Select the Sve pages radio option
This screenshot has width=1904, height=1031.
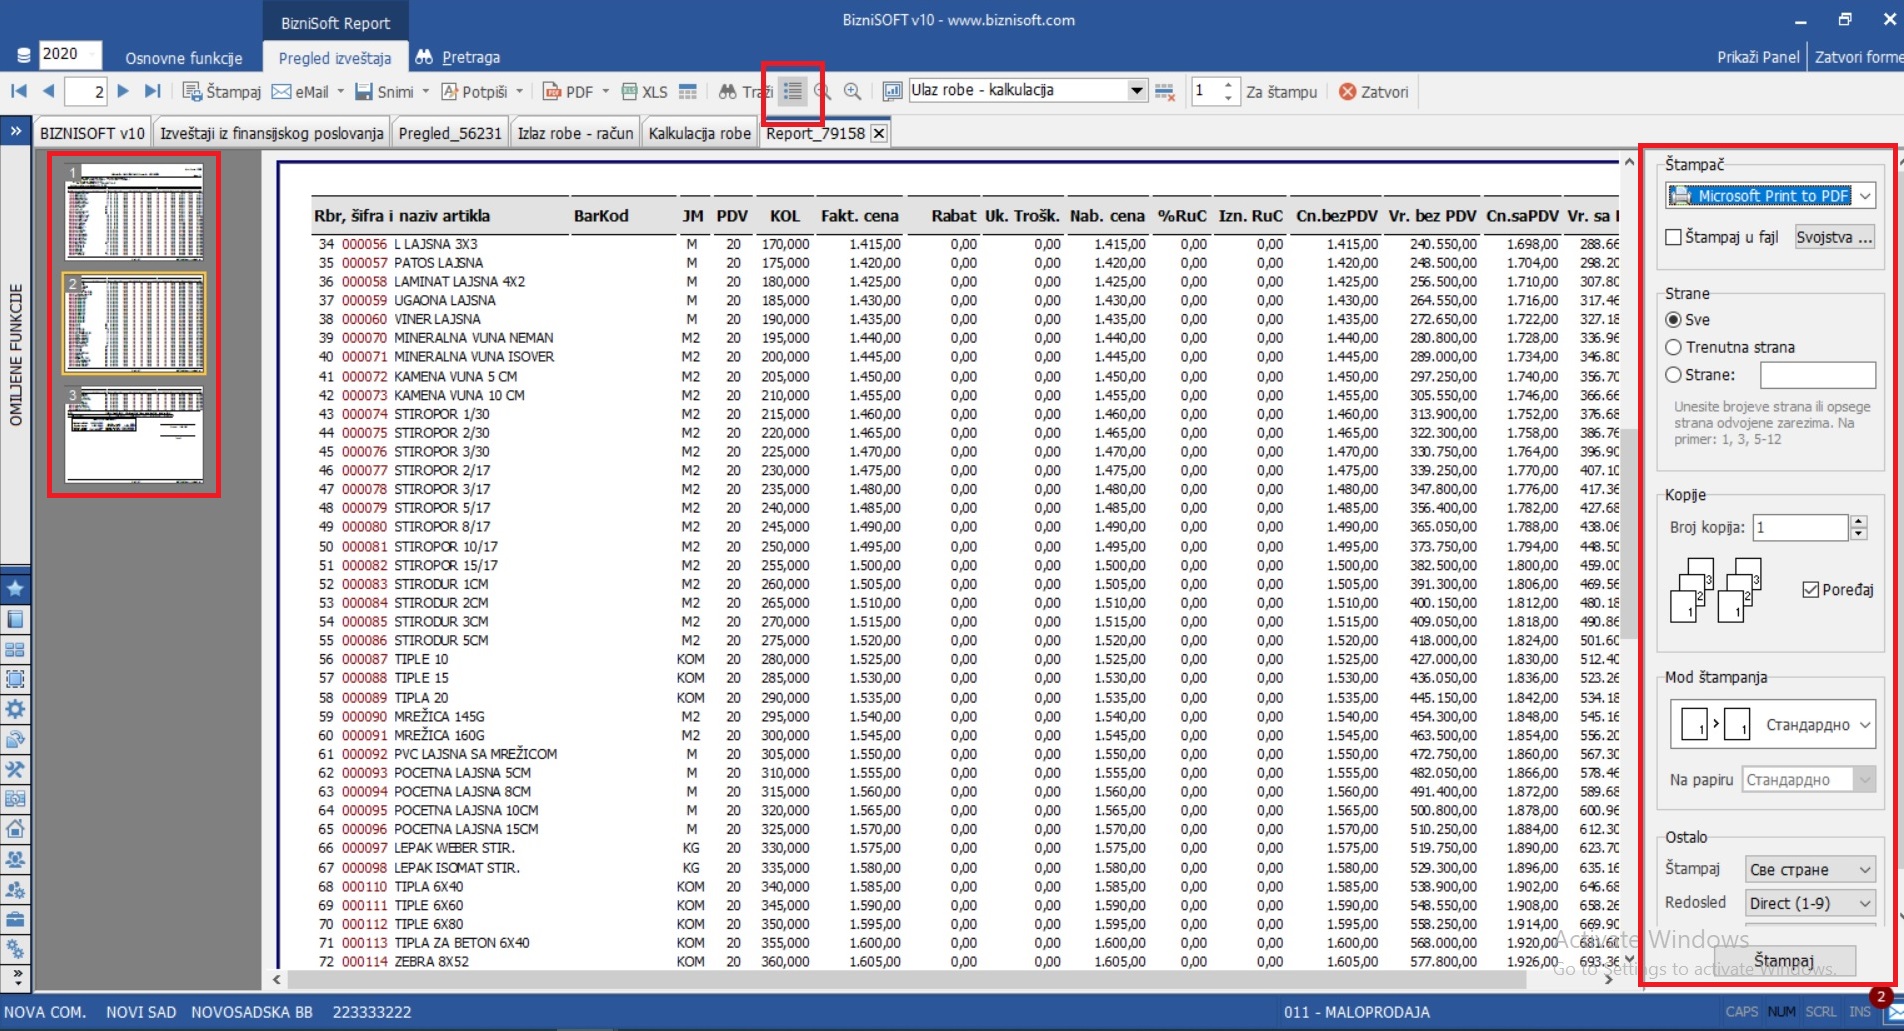pyautogui.click(x=1673, y=320)
